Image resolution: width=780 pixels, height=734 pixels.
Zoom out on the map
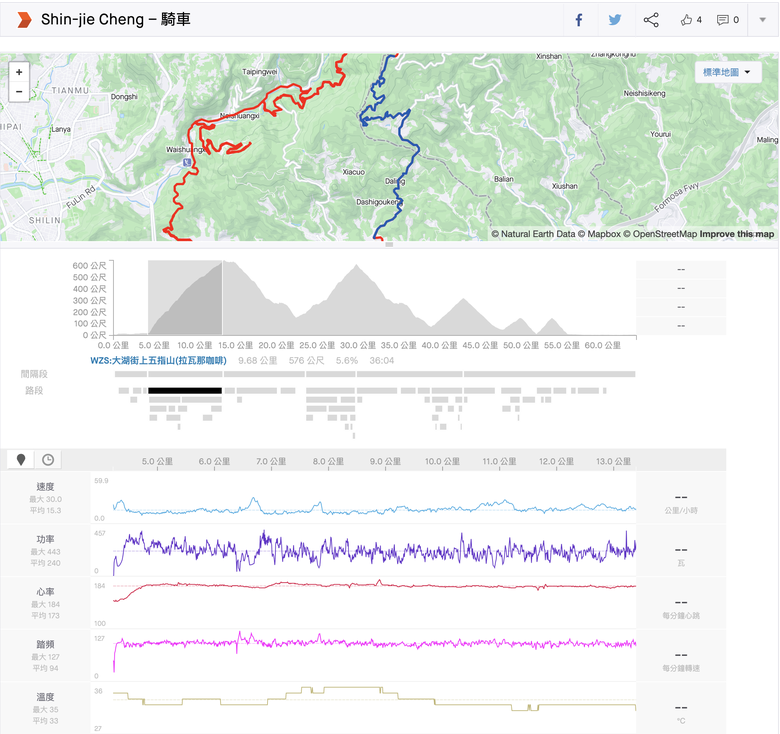[19, 92]
